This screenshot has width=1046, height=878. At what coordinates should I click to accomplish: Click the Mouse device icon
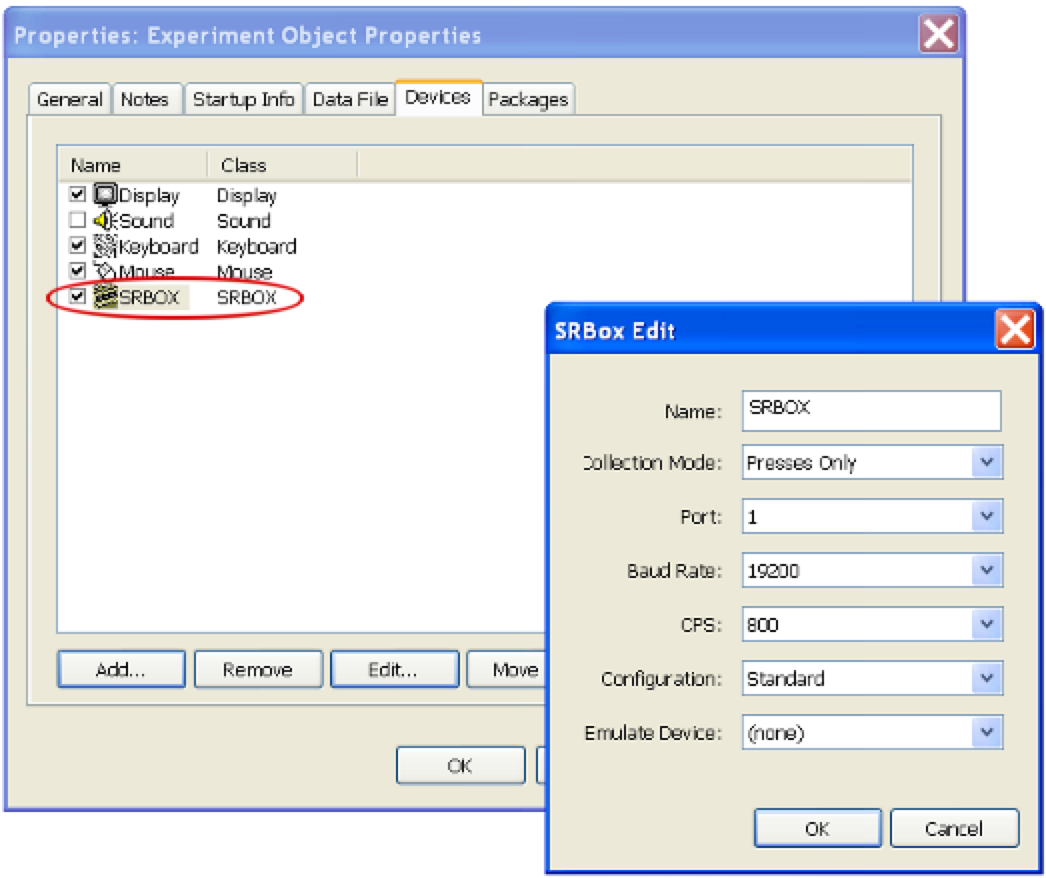pyautogui.click(x=105, y=271)
